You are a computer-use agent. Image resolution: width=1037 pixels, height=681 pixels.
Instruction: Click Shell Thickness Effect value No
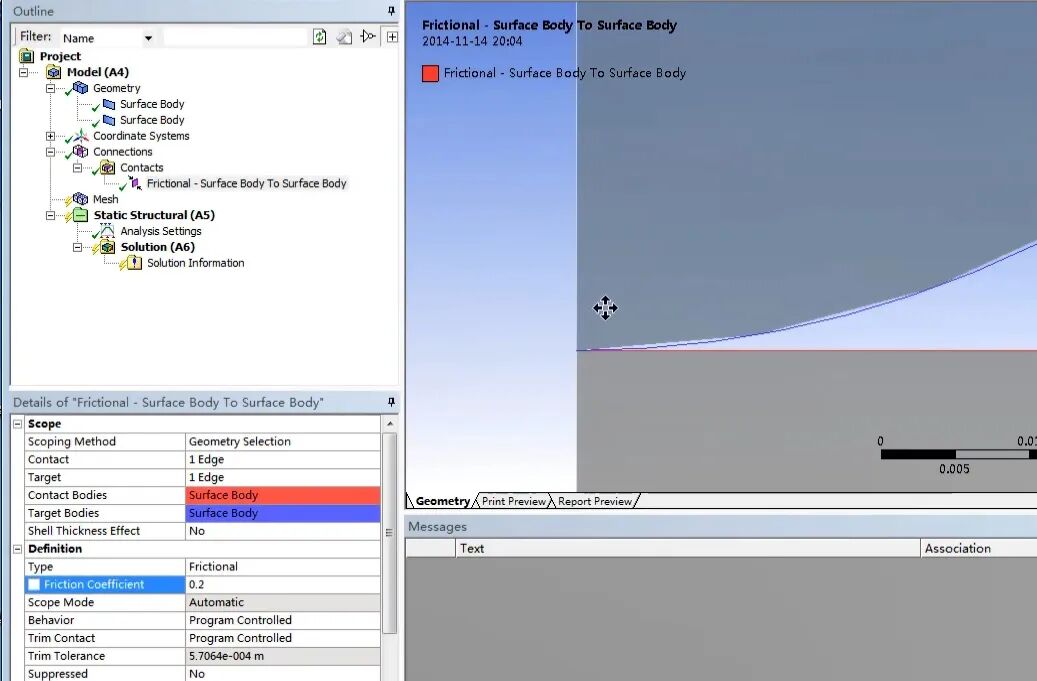283,531
